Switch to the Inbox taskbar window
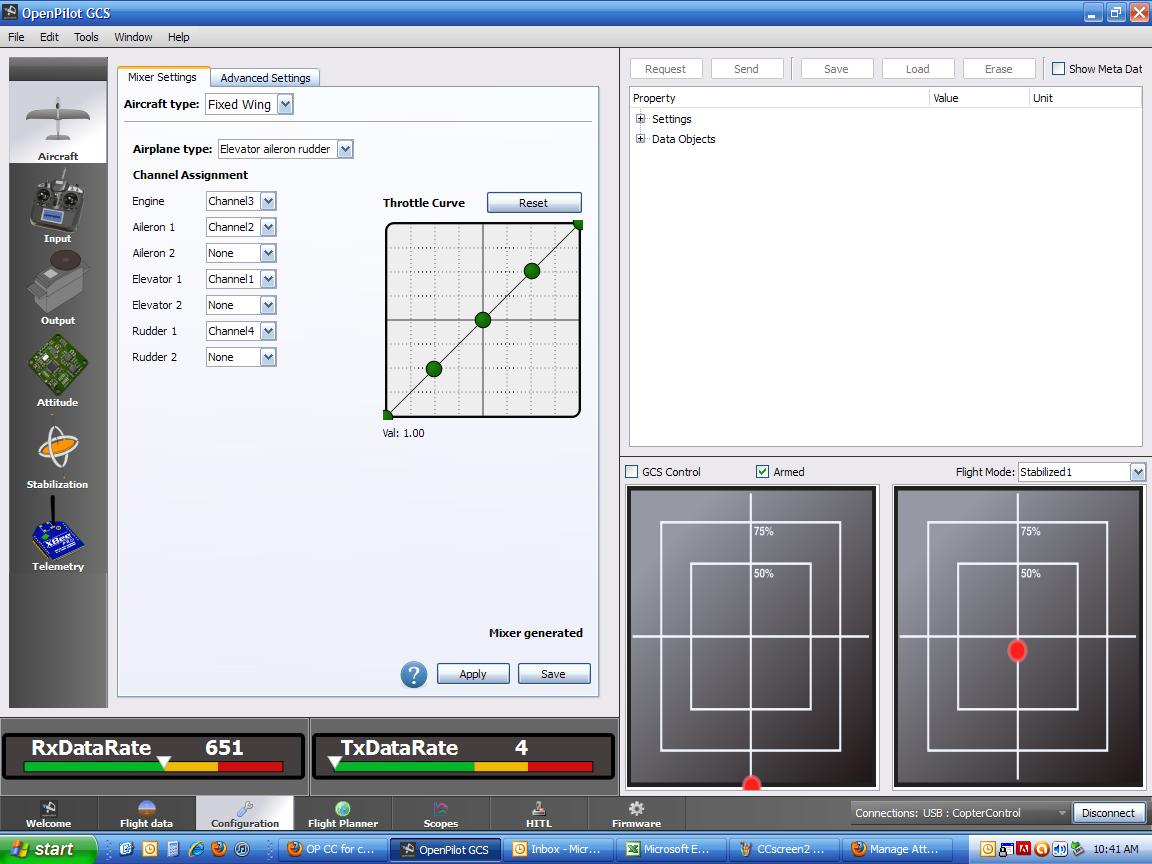Viewport: 1152px width, 864px height. pos(558,849)
